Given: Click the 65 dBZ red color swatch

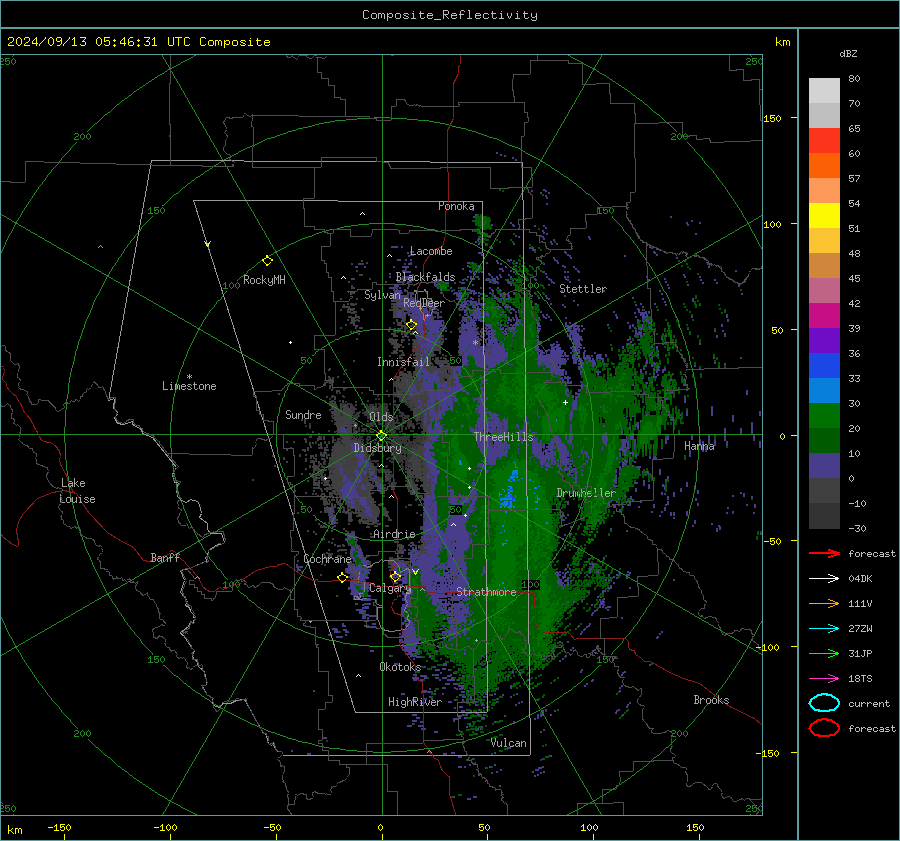Looking at the screenshot, I should click(x=824, y=140).
